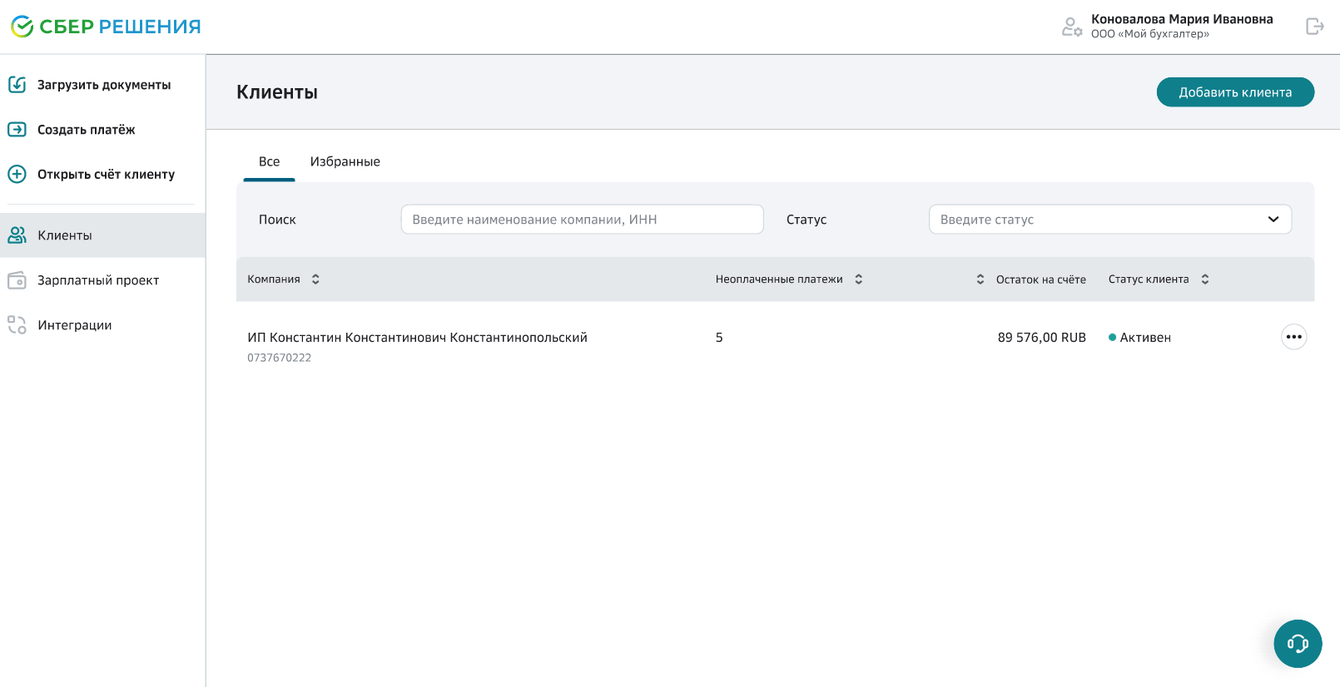The width and height of the screenshot is (1340, 687).
Task: Open Создать платёж menu item
Action: [103, 130]
